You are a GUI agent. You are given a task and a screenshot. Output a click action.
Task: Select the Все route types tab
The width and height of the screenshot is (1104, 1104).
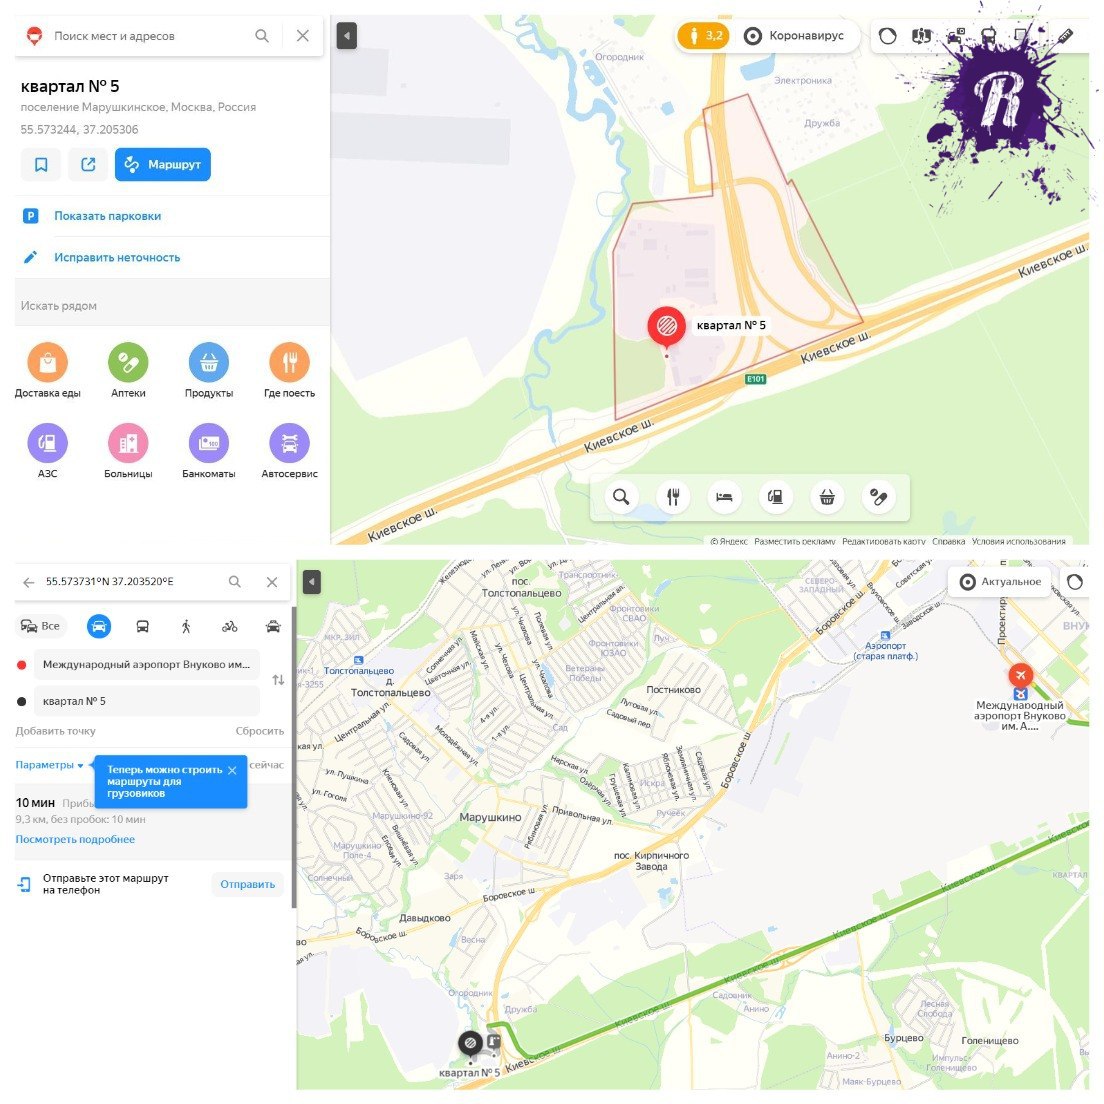(x=41, y=626)
